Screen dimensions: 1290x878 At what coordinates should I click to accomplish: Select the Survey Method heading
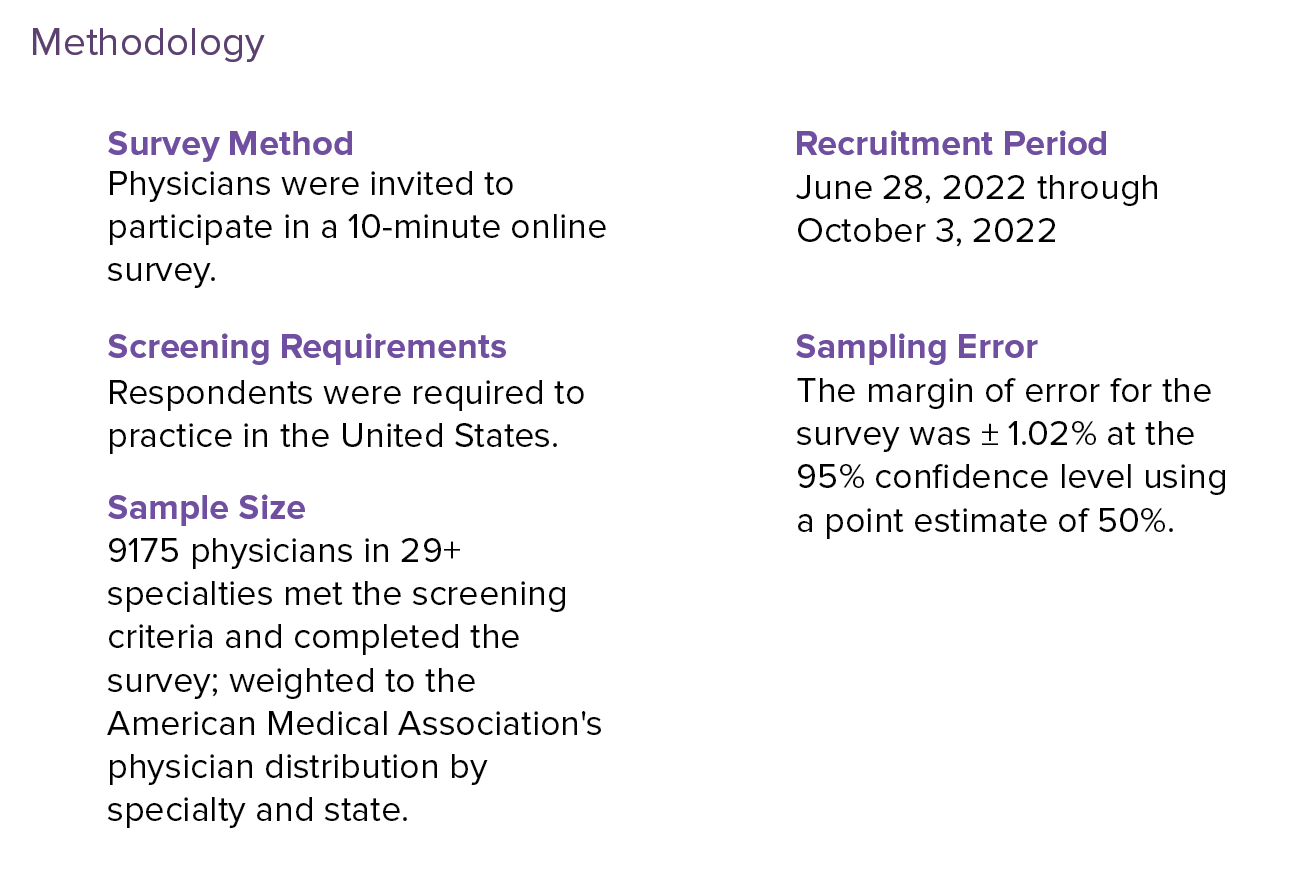[230, 144]
